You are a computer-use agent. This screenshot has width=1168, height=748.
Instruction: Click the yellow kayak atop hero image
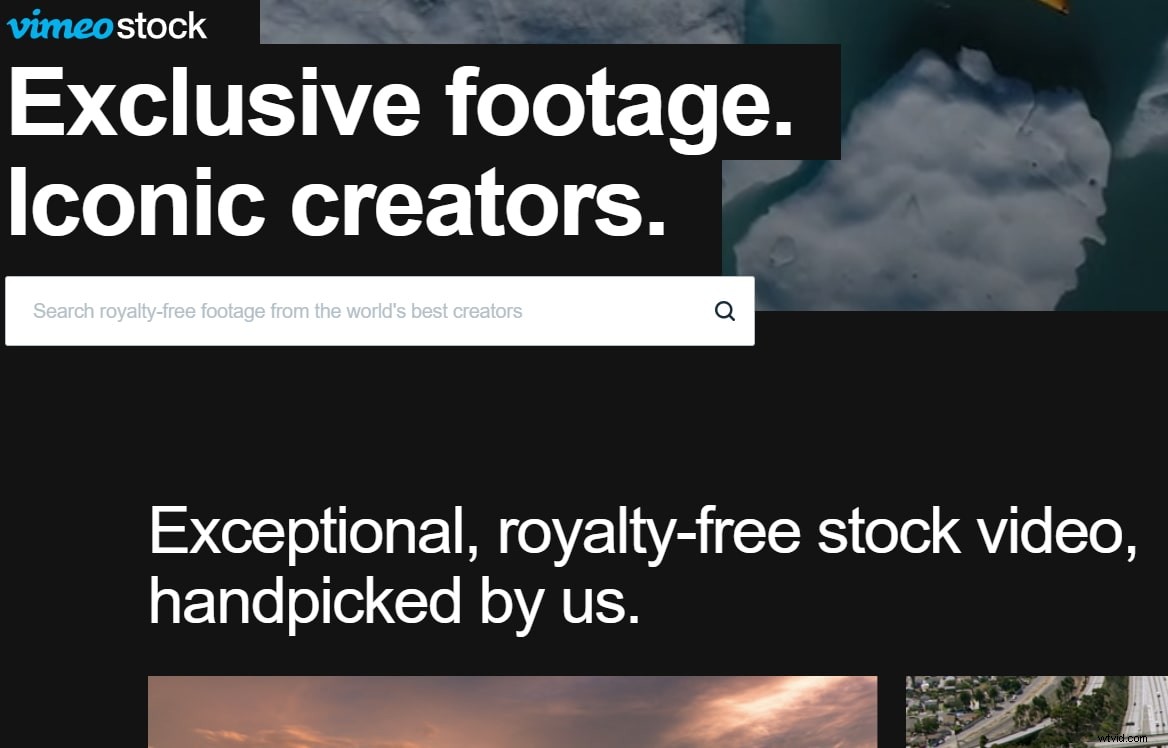tap(1053, 5)
